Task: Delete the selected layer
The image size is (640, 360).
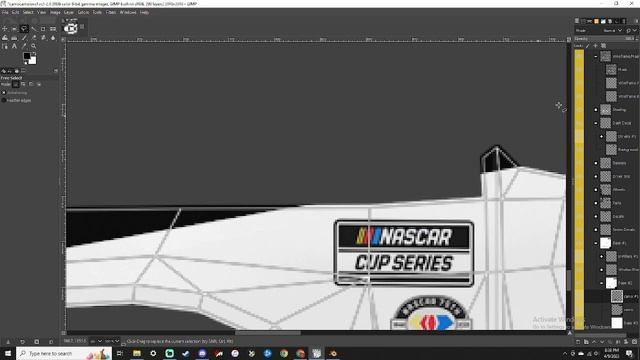Action: coord(634,342)
